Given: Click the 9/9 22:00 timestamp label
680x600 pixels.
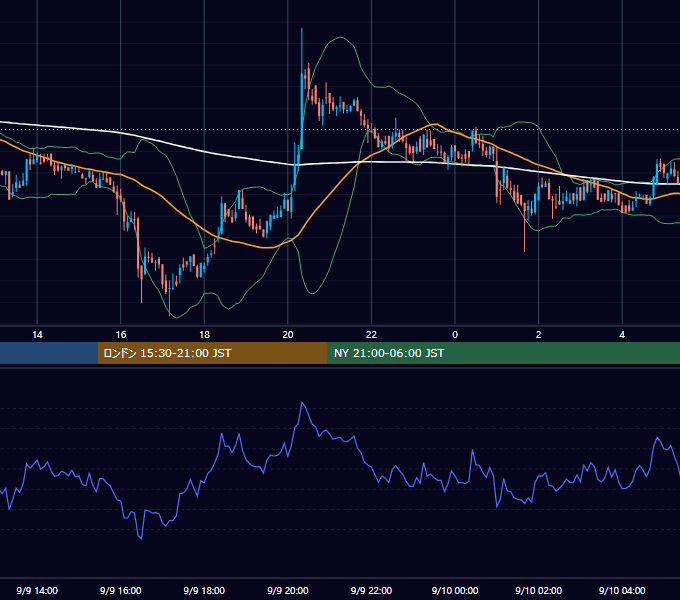Looking at the screenshot, I should coord(371,590).
